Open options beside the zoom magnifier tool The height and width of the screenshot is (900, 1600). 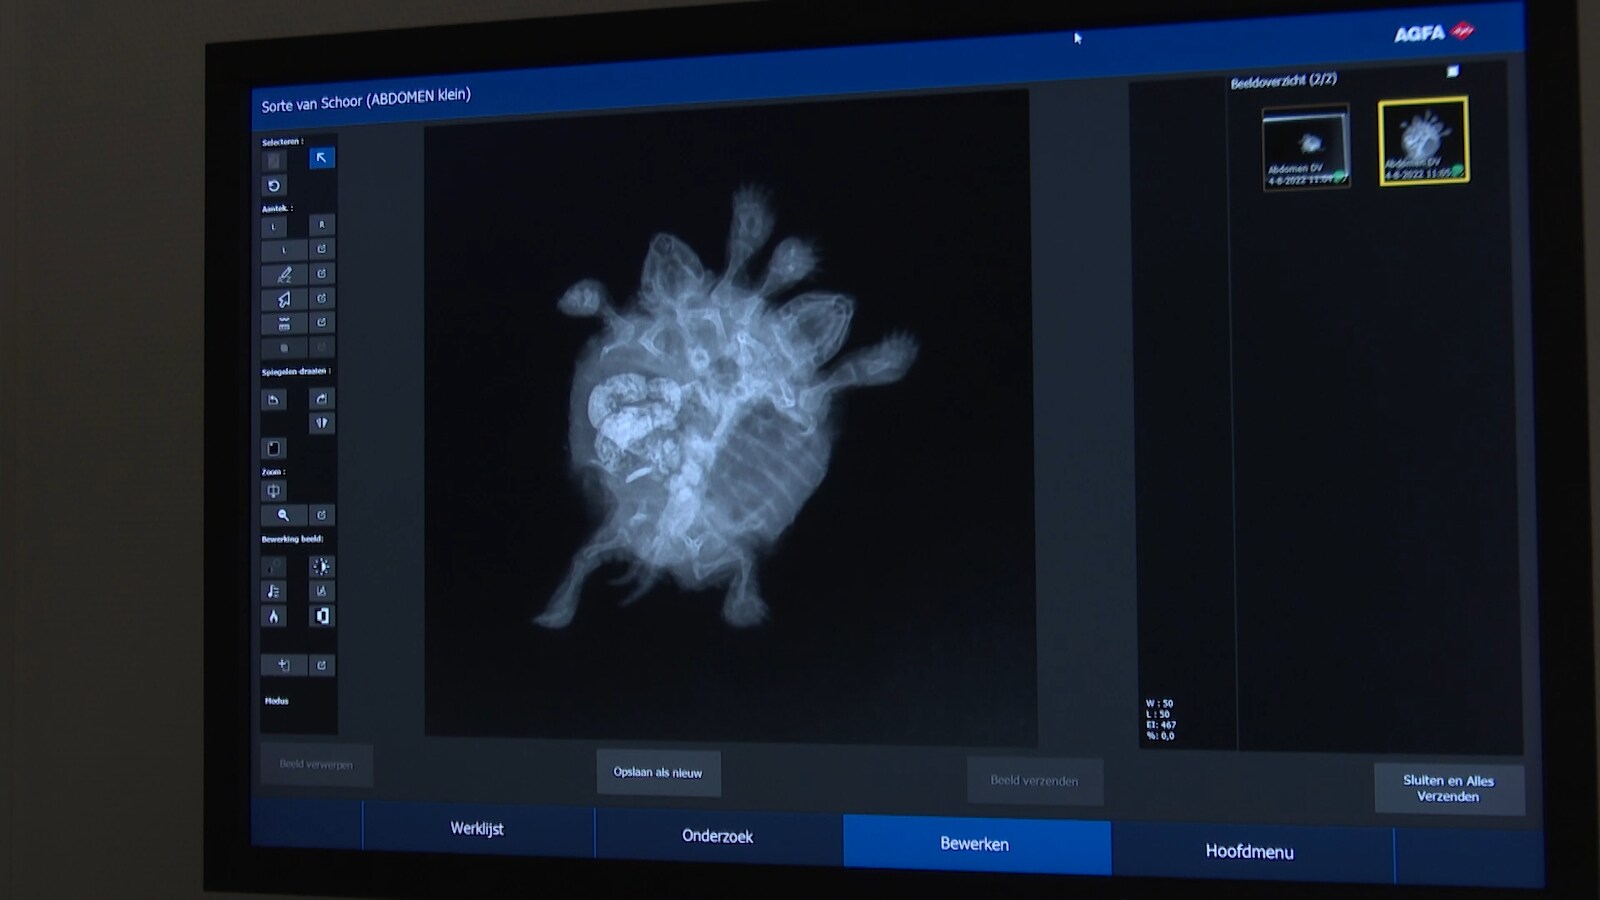click(321, 515)
